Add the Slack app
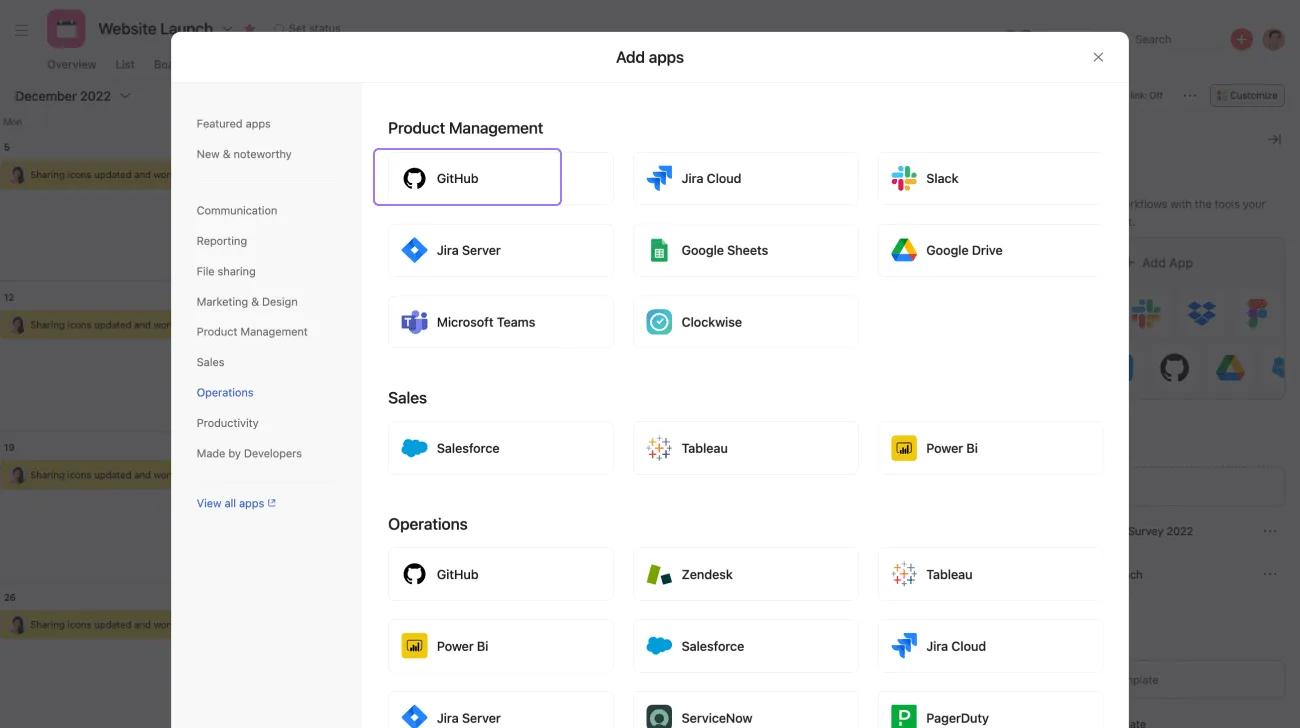 click(x=989, y=178)
